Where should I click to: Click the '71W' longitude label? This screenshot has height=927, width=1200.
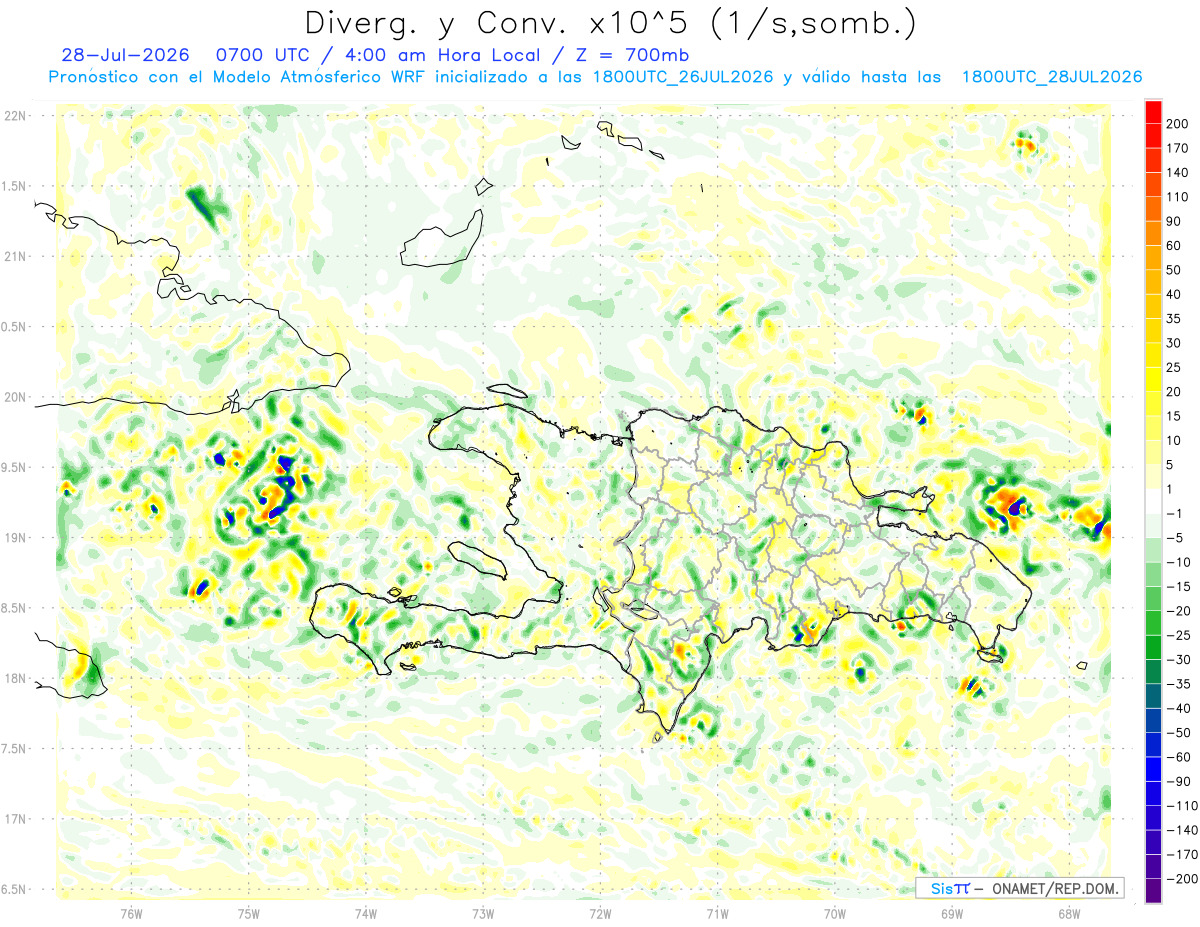tap(717, 912)
